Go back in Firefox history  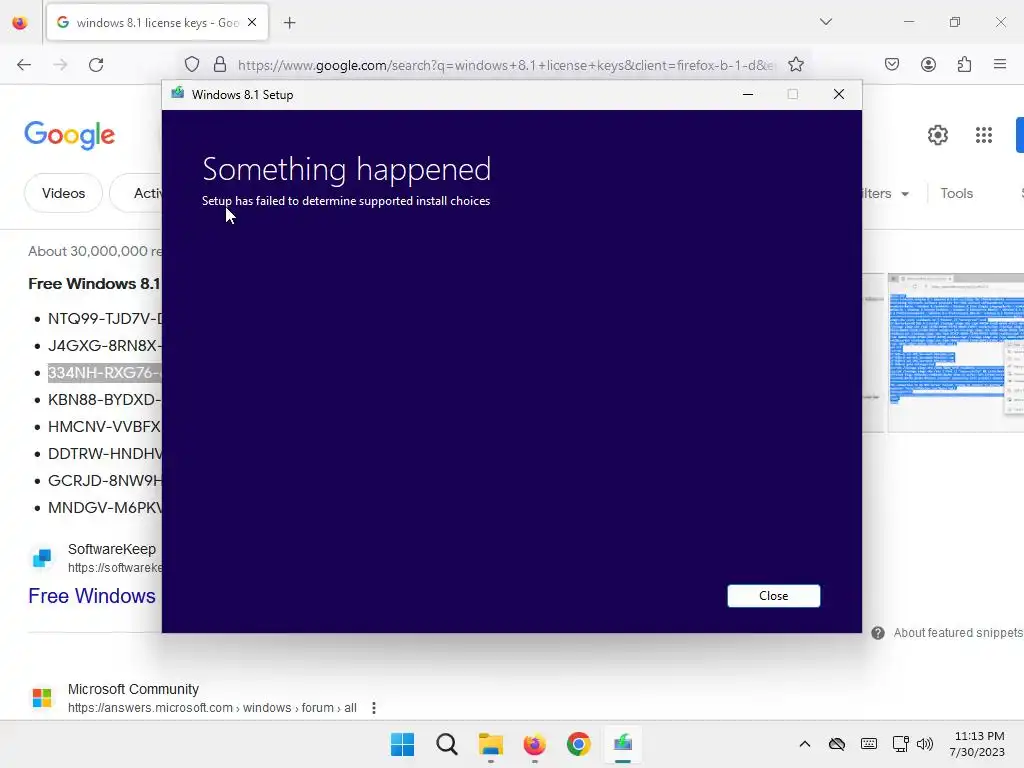pyautogui.click(x=24, y=65)
